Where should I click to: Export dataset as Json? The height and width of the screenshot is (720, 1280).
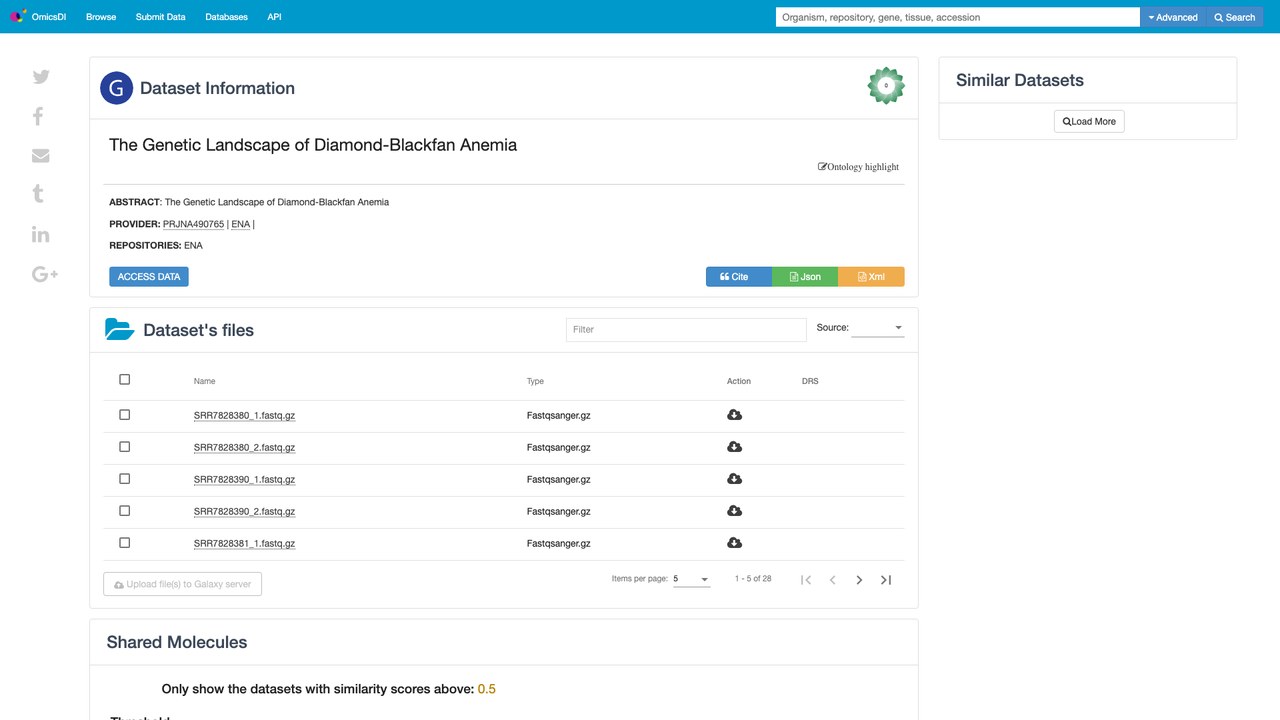805,277
